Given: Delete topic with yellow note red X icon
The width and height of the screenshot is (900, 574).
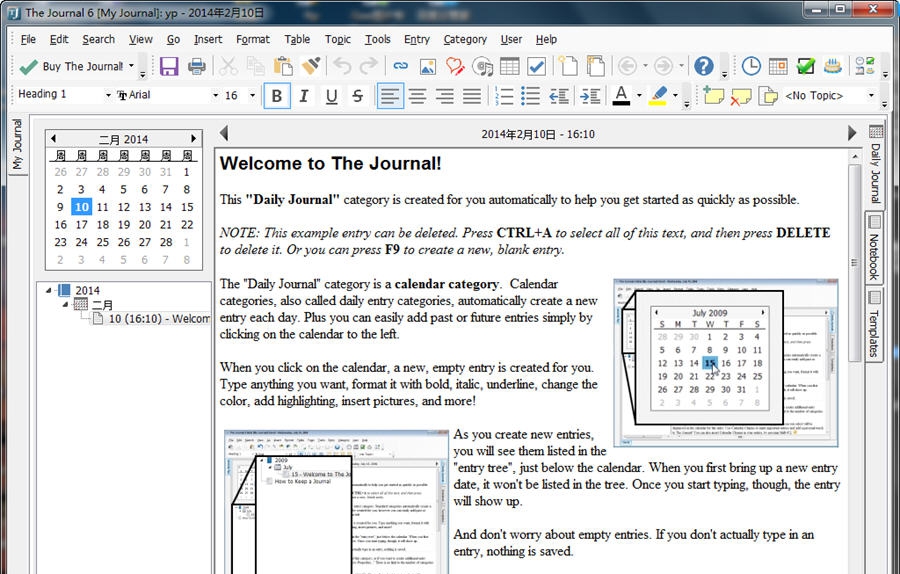Looking at the screenshot, I should pyautogui.click(x=740, y=96).
